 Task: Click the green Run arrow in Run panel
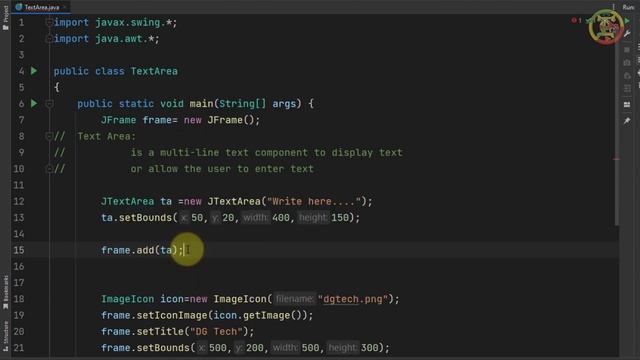coord(627,20)
